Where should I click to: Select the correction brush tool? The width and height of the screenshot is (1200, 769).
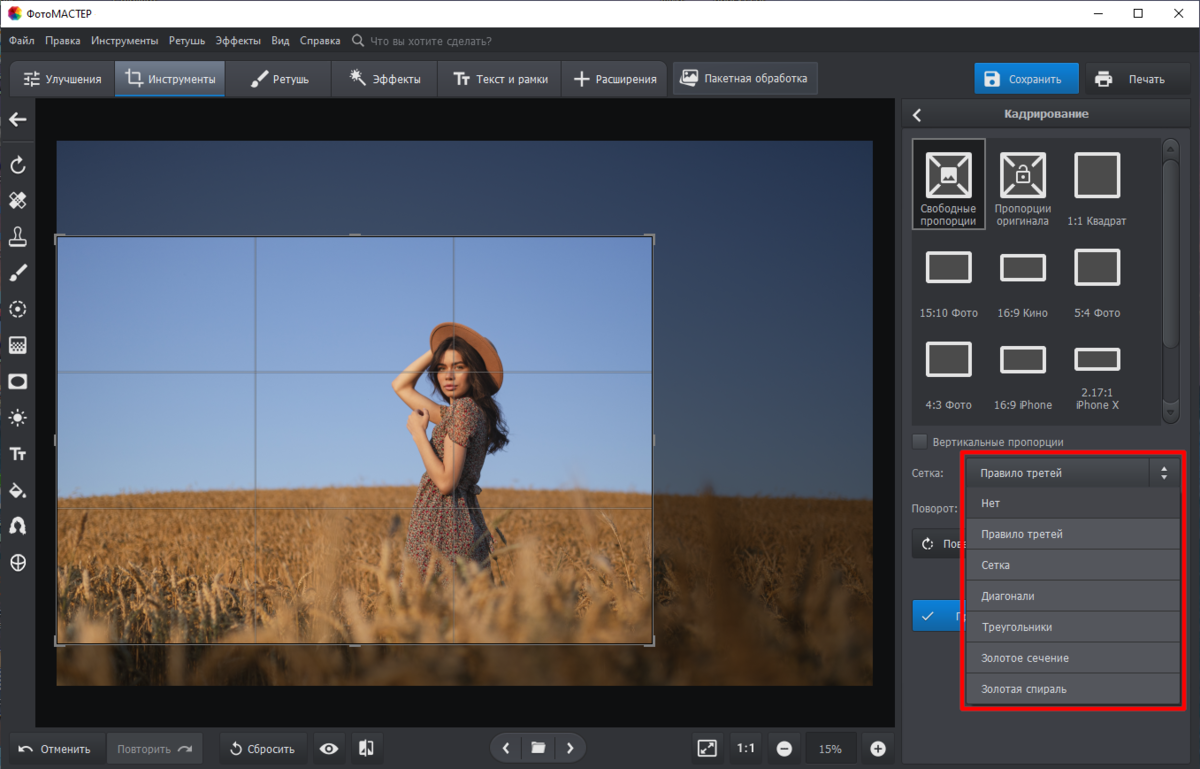(x=17, y=273)
